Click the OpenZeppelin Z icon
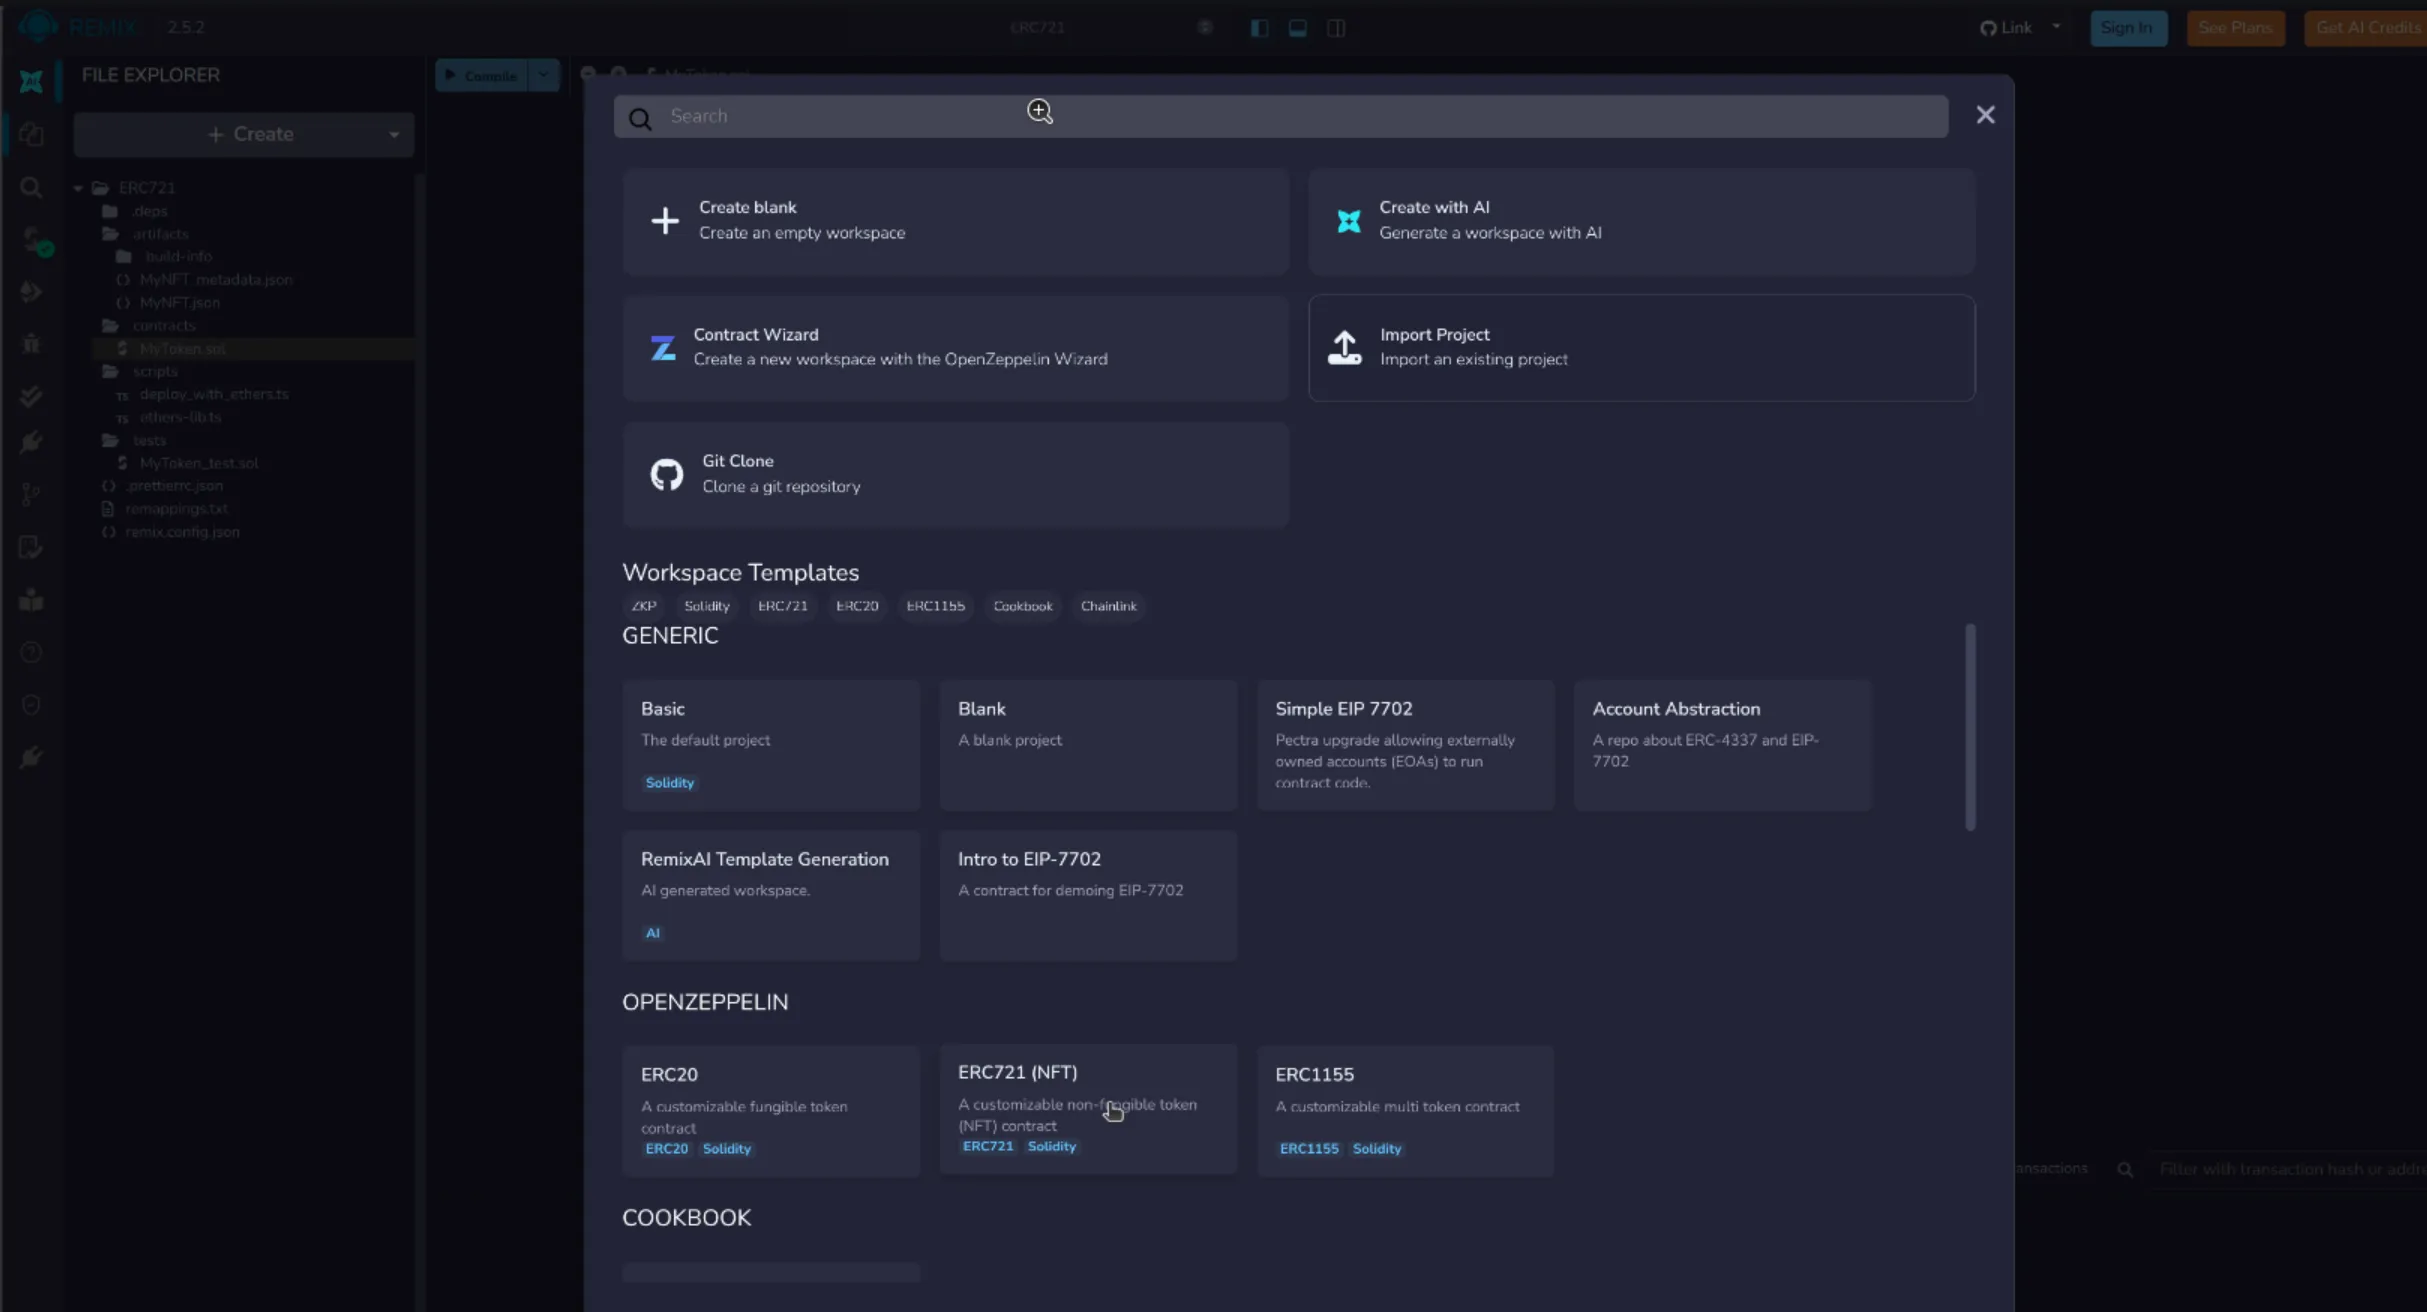Viewport: 2427px width, 1312px height. click(x=663, y=348)
